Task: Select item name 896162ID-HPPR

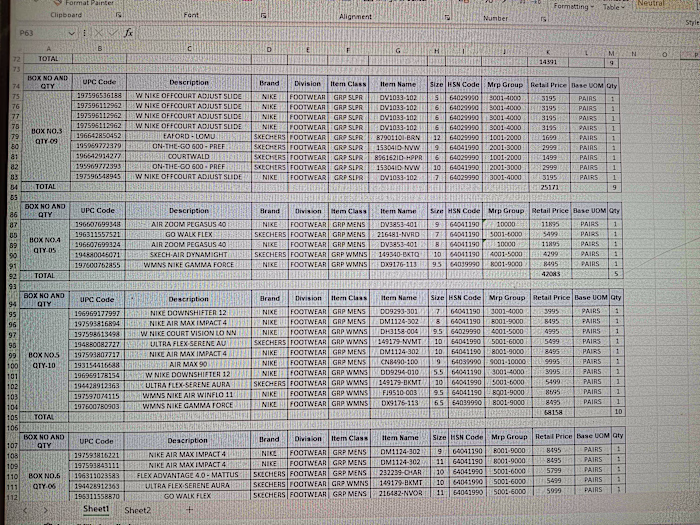Action: pyautogui.click(x=398, y=158)
